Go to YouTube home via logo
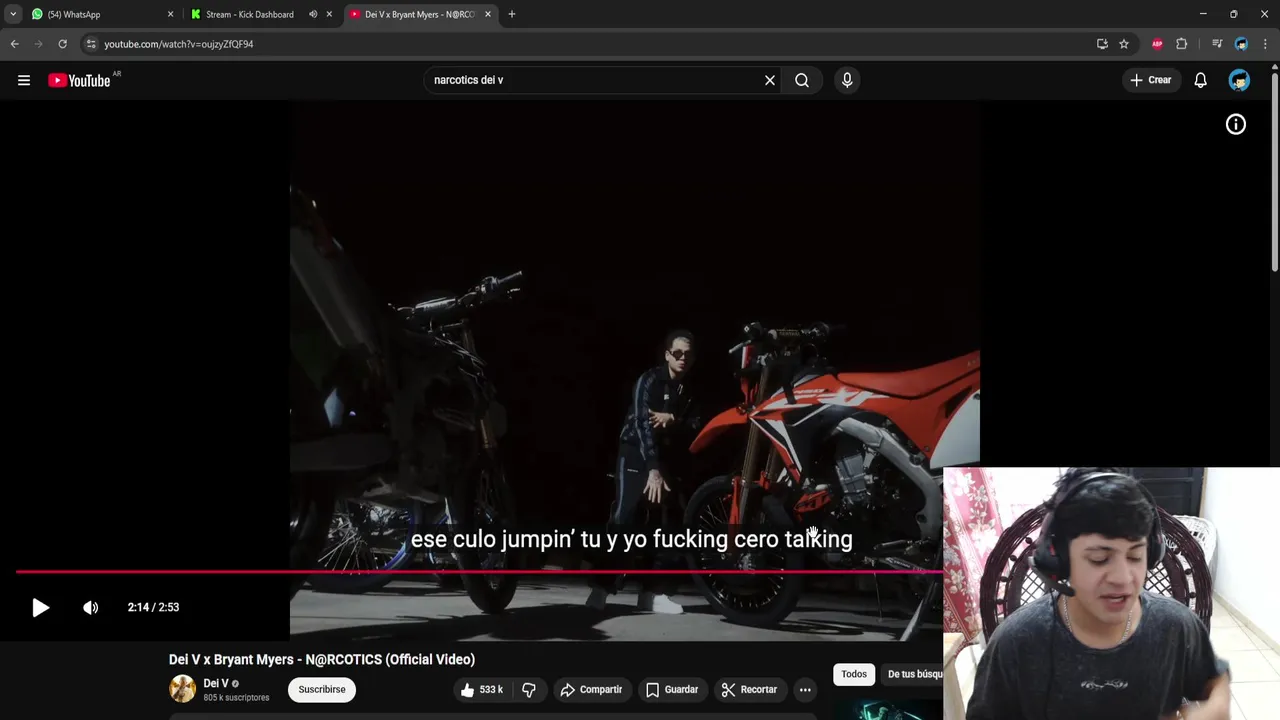The image size is (1280, 720). [80, 80]
